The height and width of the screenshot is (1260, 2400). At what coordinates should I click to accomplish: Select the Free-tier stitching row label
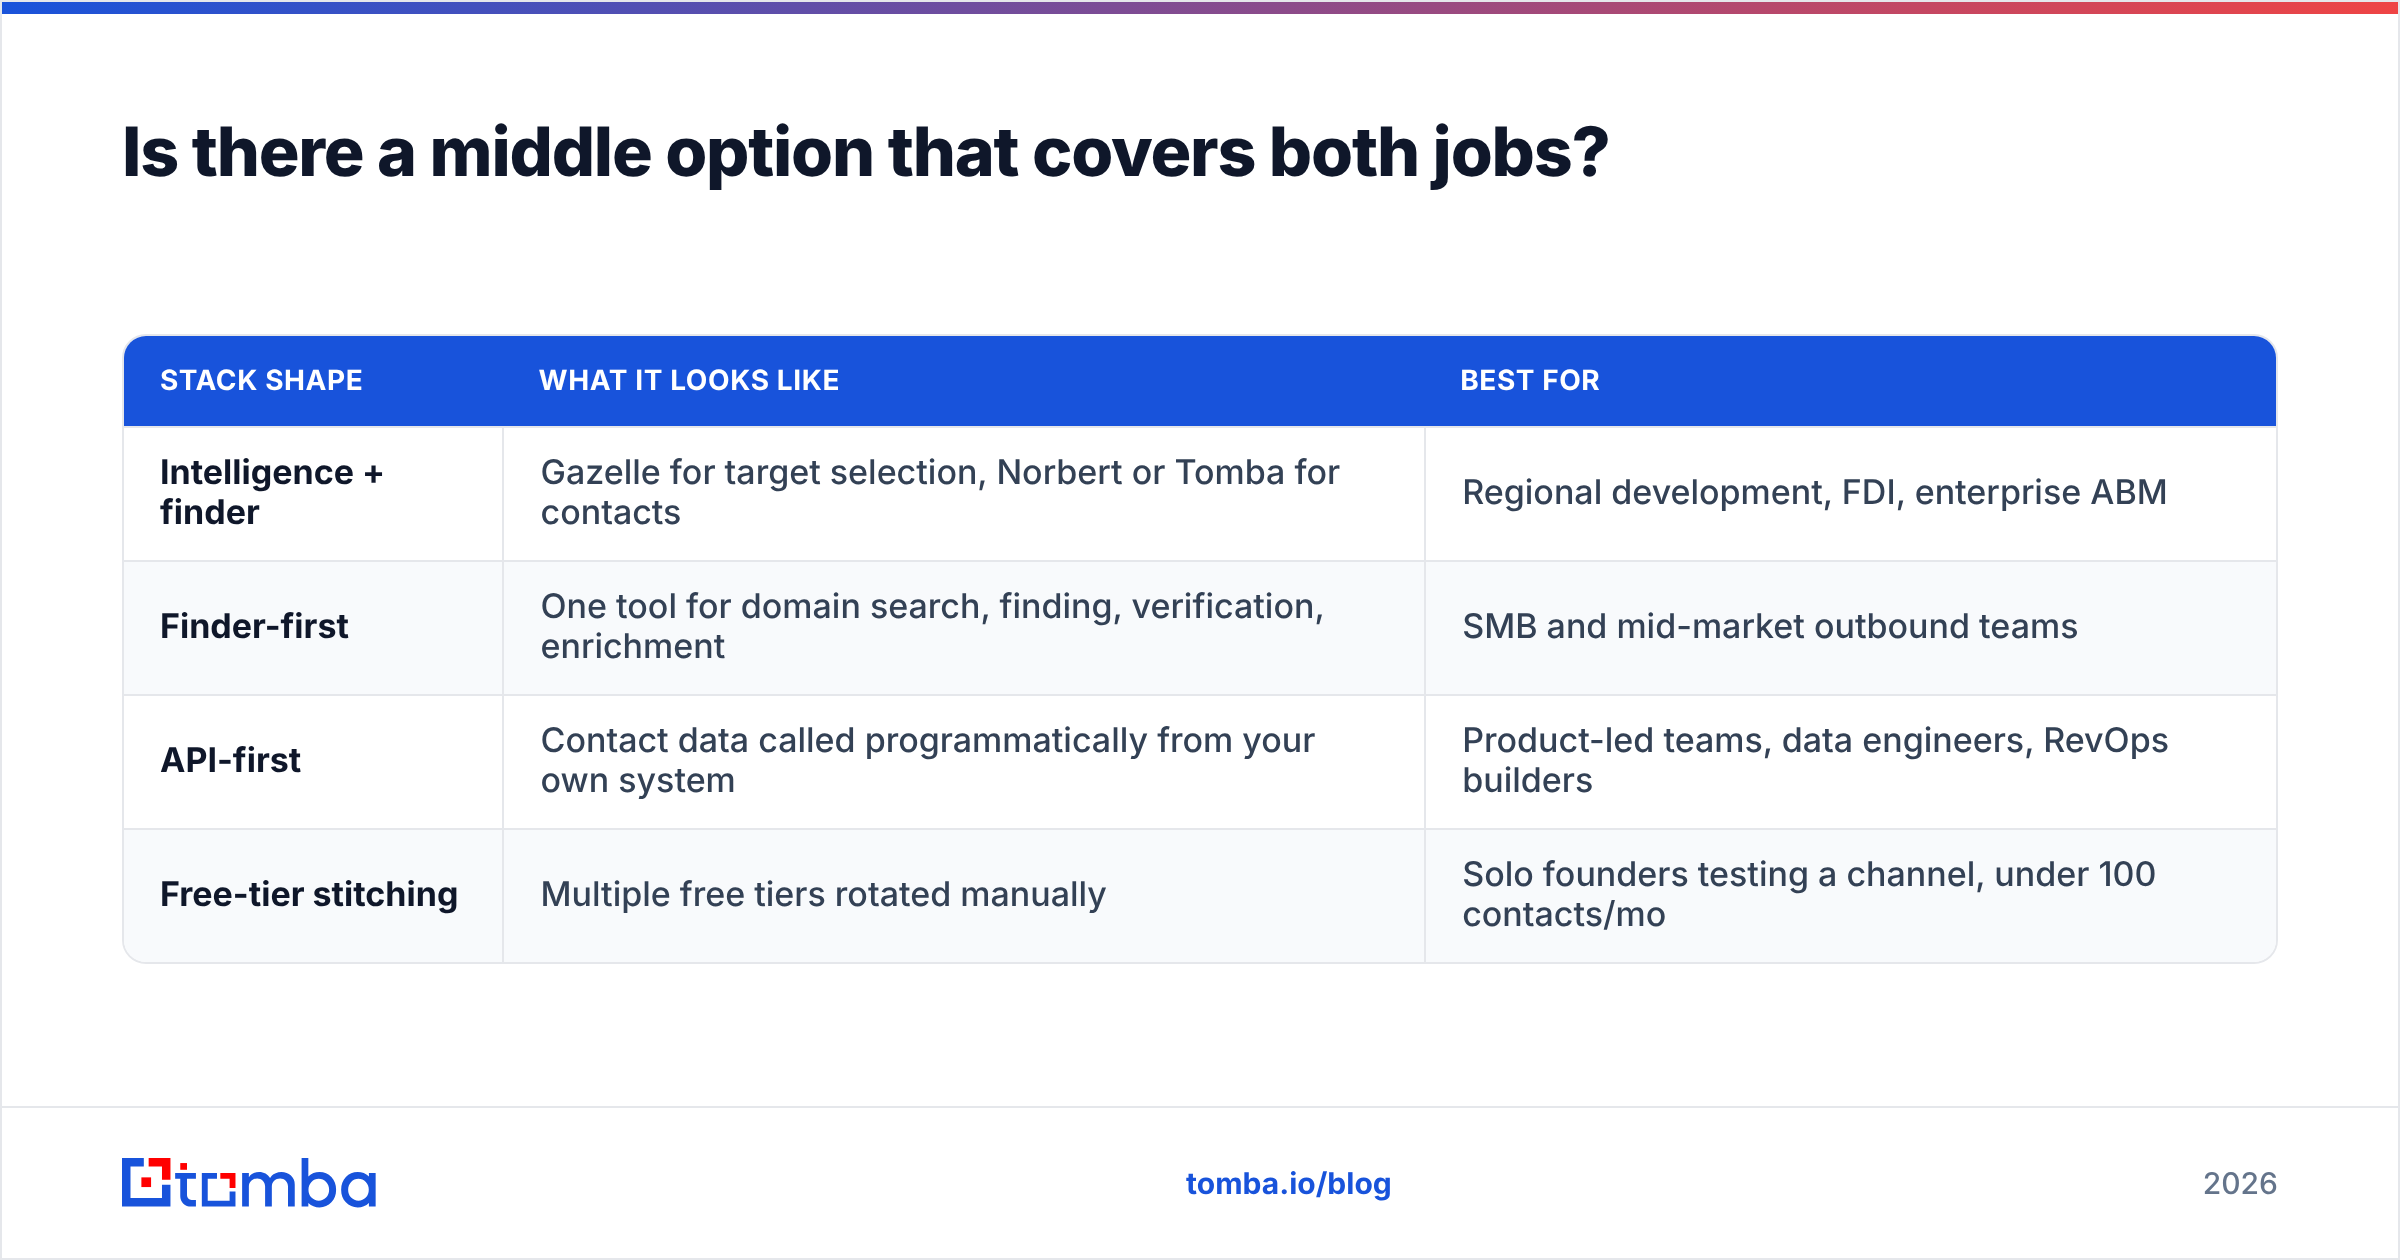coord(309,894)
